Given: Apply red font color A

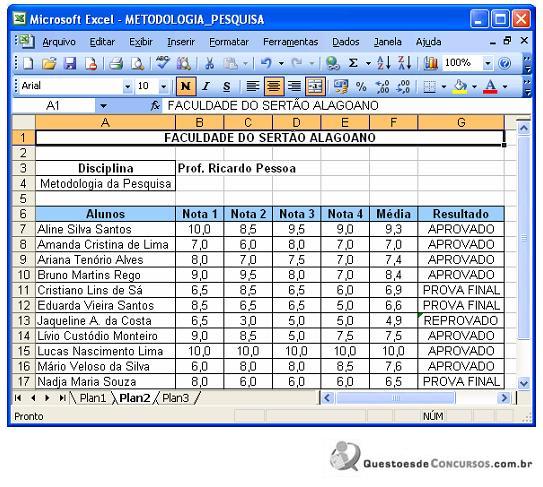Looking at the screenshot, I should (x=490, y=86).
